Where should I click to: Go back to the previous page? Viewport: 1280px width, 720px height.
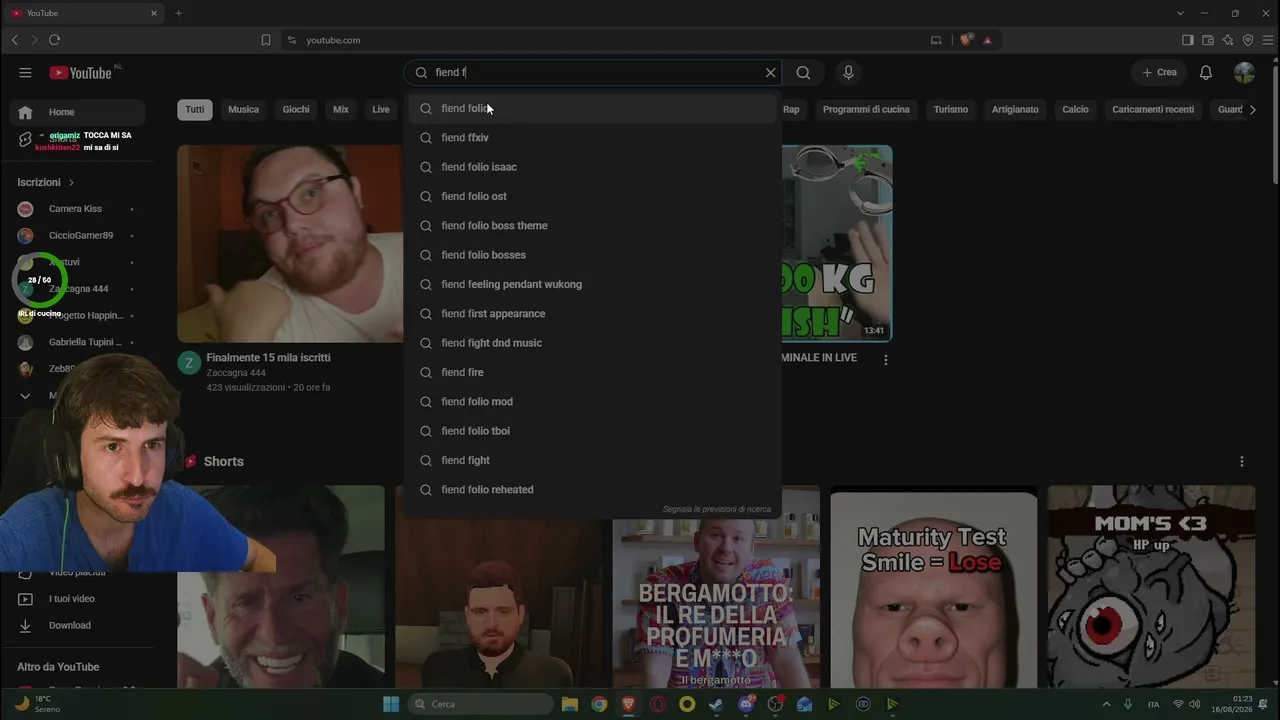tap(14, 40)
